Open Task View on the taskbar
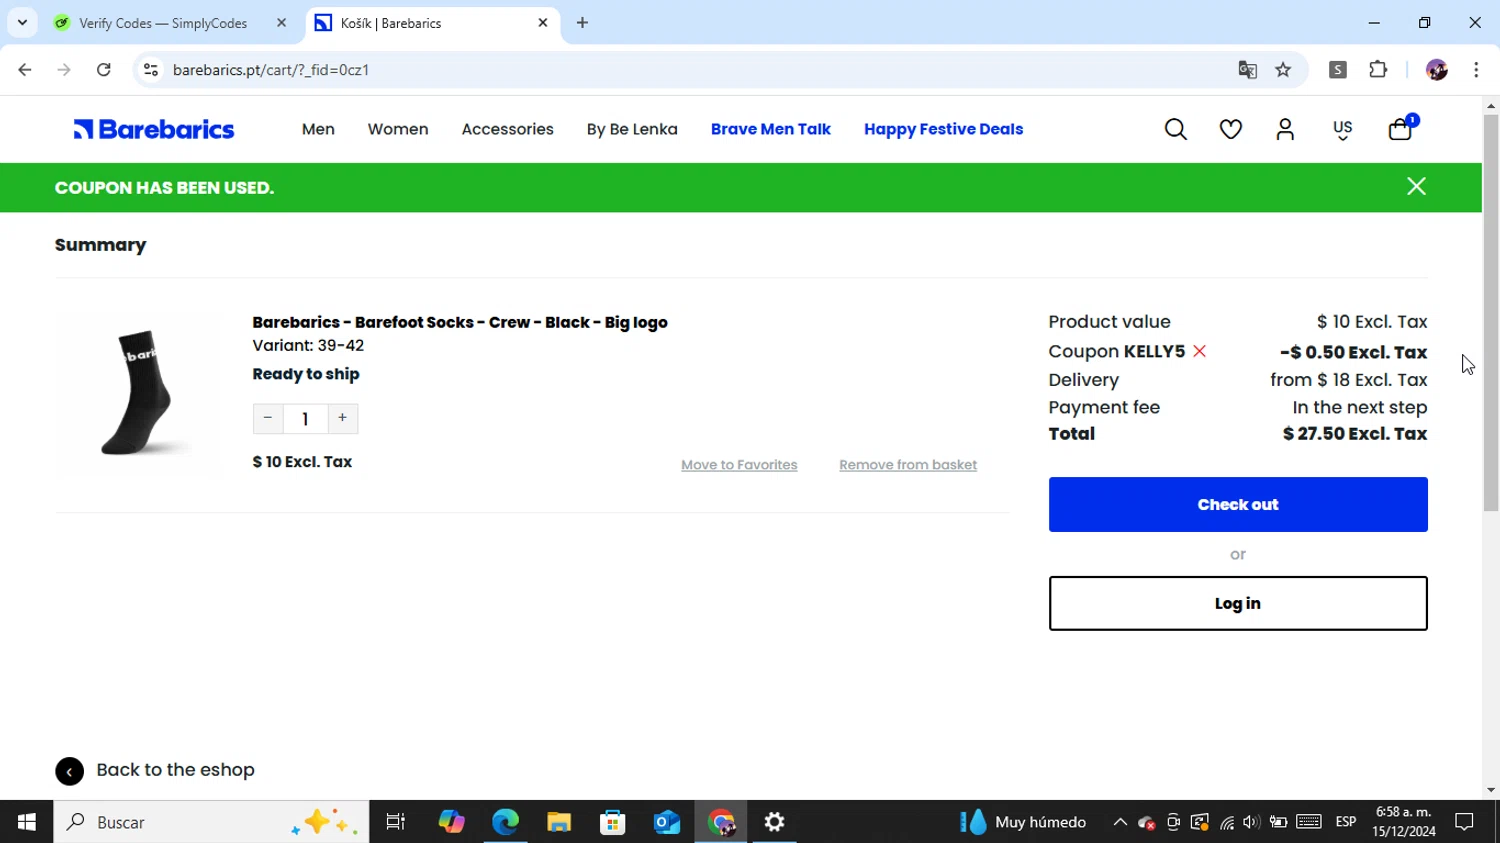The height and width of the screenshot is (843, 1500). 396,822
